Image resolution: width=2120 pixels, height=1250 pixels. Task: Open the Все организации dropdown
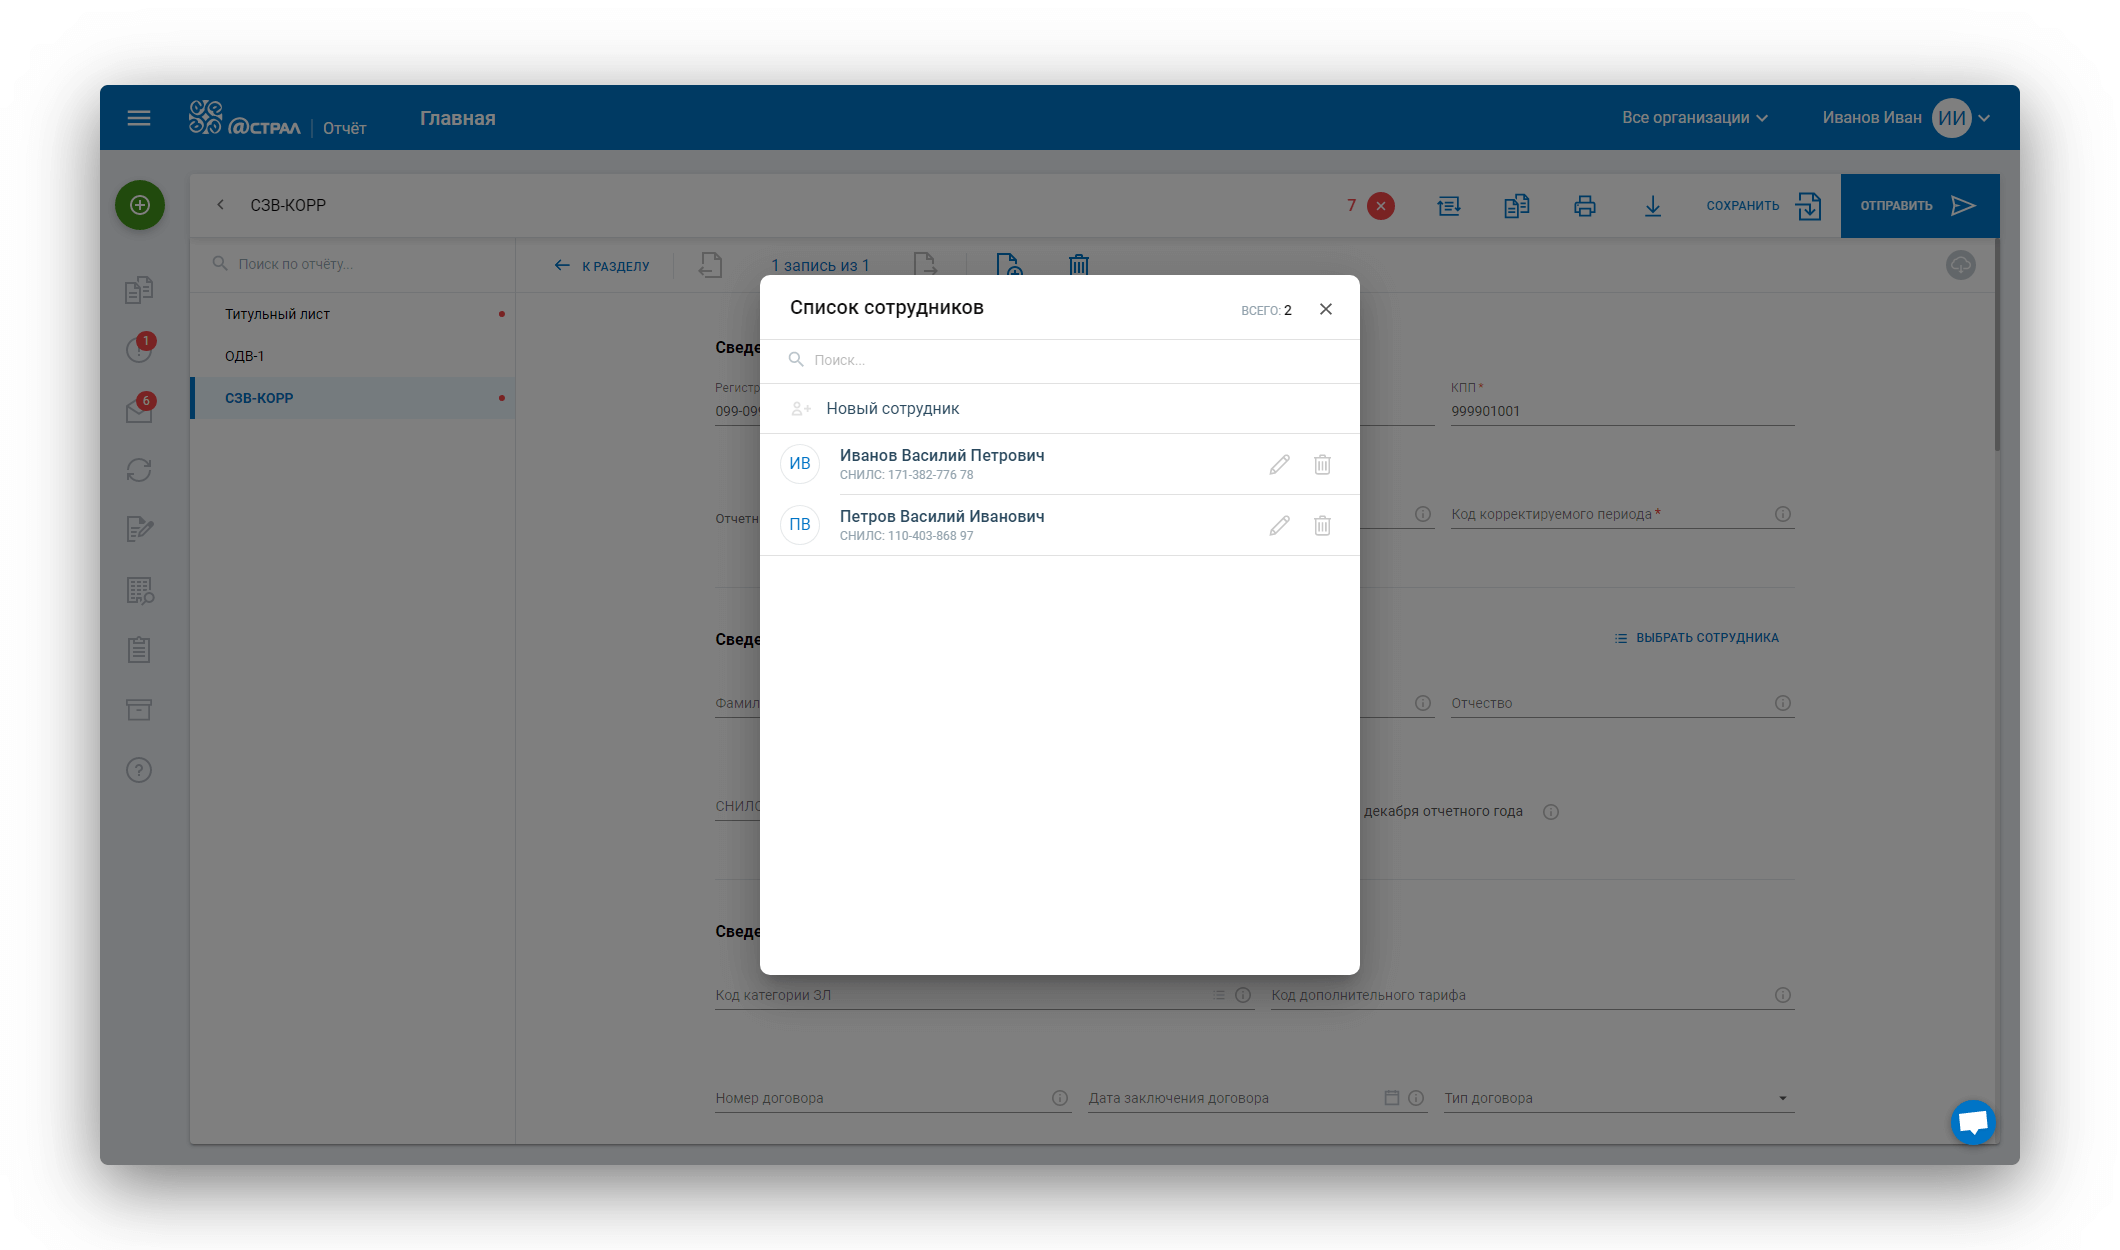click(x=1695, y=118)
